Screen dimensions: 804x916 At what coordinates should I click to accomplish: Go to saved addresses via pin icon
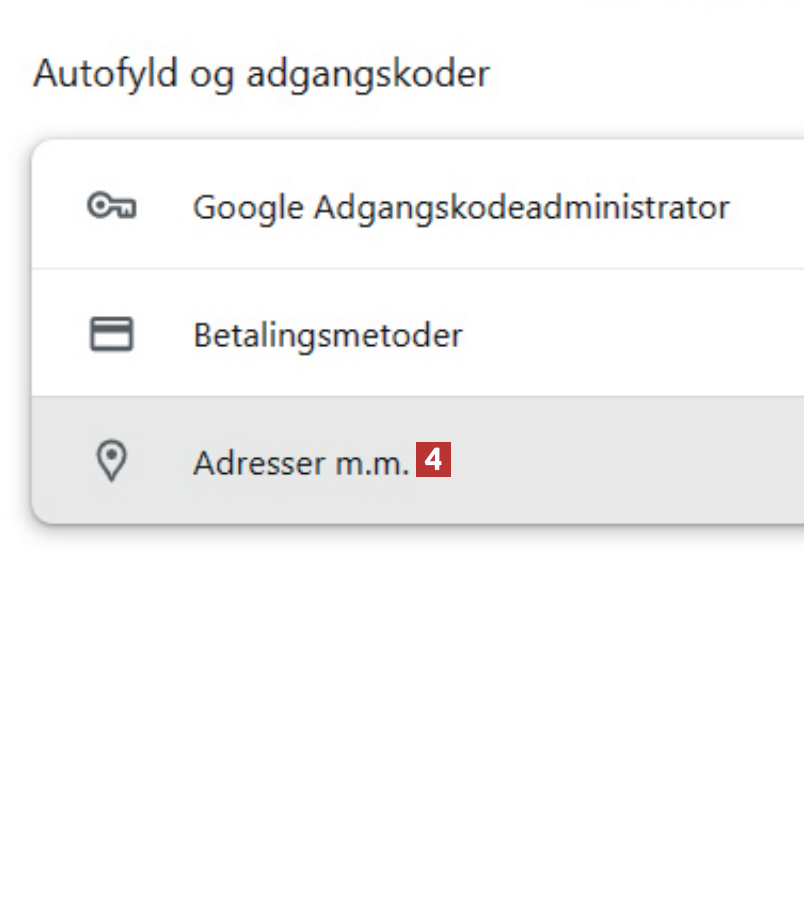(x=111, y=462)
